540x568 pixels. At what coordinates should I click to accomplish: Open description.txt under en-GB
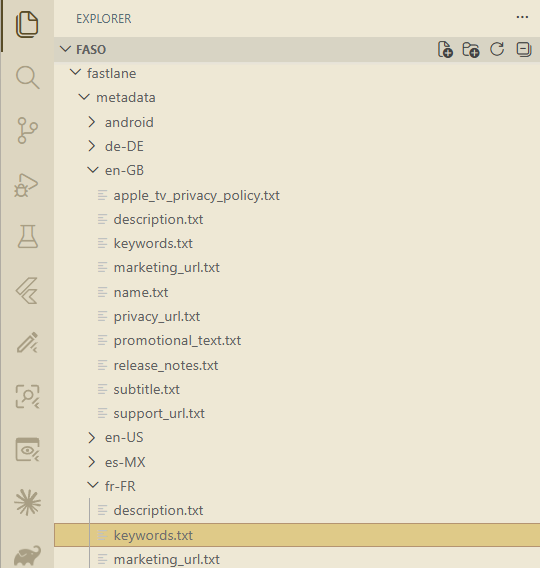pyautogui.click(x=158, y=220)
